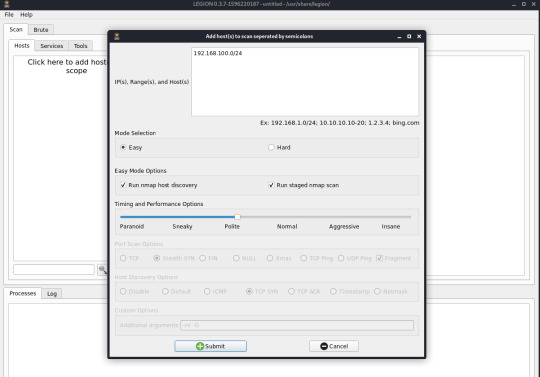Click the Submit button in the dialog

[x=210, y=346]
